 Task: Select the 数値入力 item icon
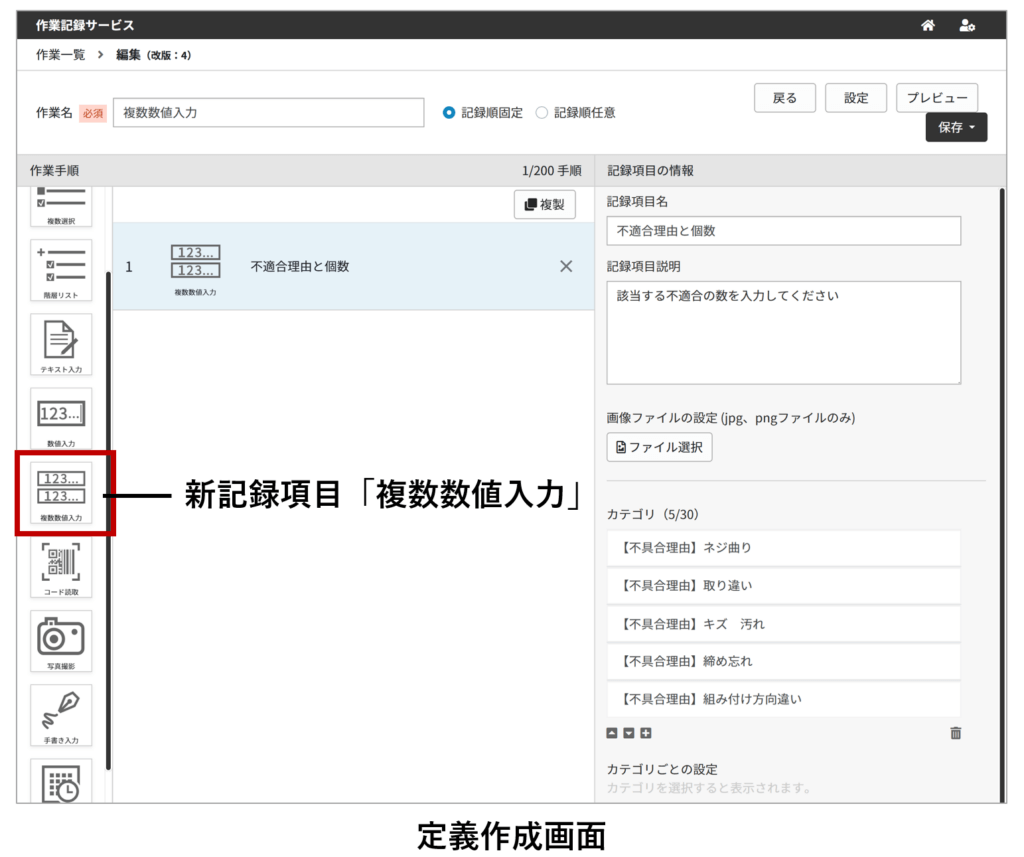point(61,418)
